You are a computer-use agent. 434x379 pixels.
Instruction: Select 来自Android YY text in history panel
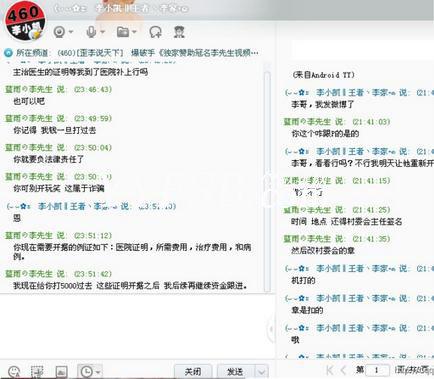coord(323,75)
